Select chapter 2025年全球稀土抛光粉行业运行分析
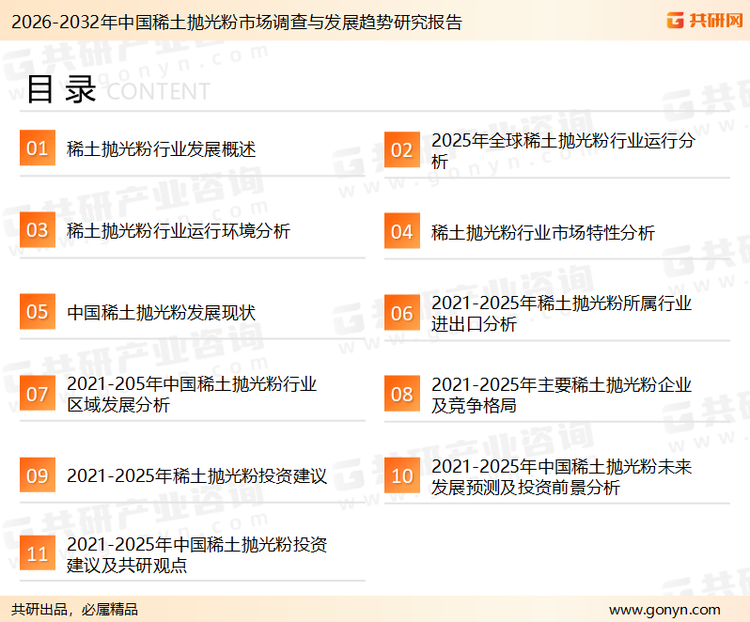750x622 pixels. (x=563, y=150)
